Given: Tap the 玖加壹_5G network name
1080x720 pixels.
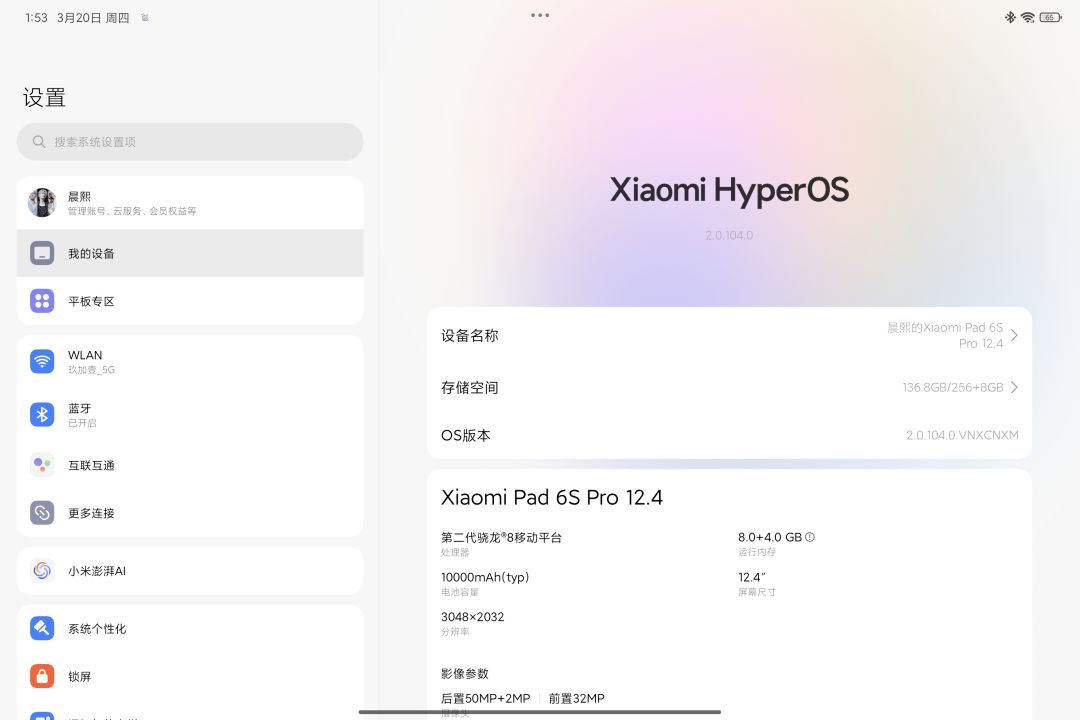Looking at the screenshot, I should 91,370.
